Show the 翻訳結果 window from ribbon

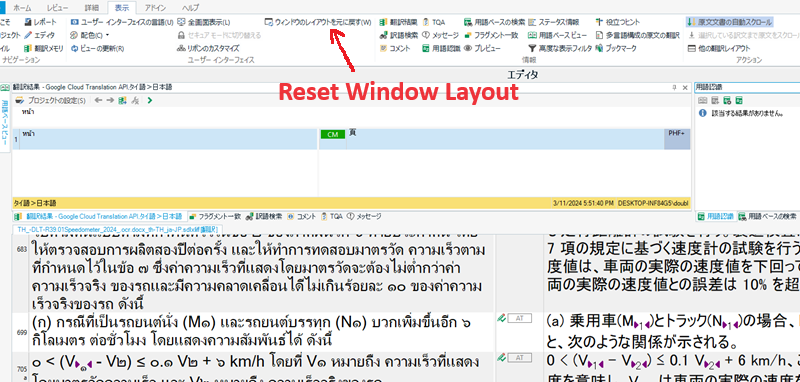click(398, 22)
